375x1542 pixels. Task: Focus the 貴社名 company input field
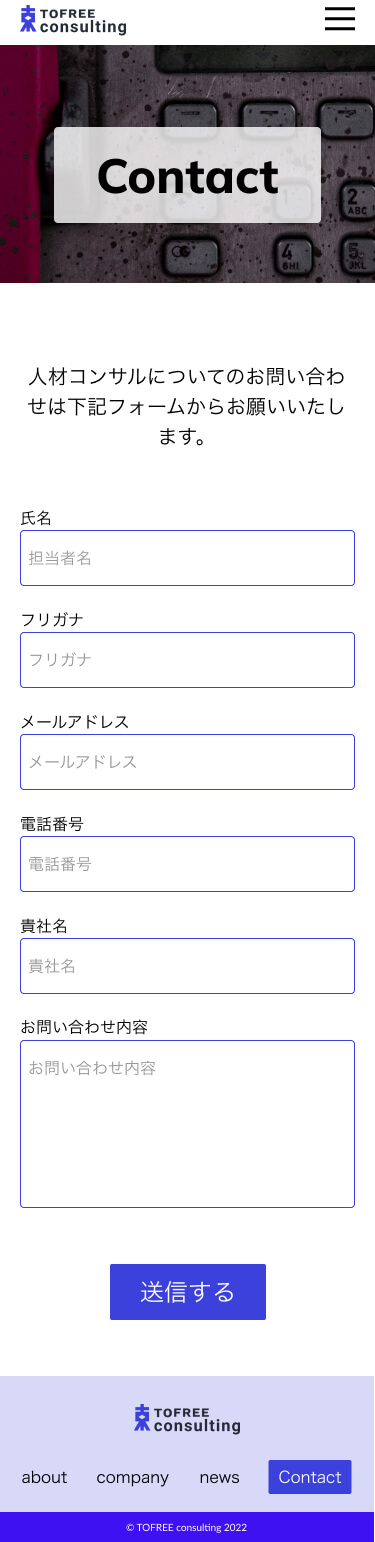187,966
